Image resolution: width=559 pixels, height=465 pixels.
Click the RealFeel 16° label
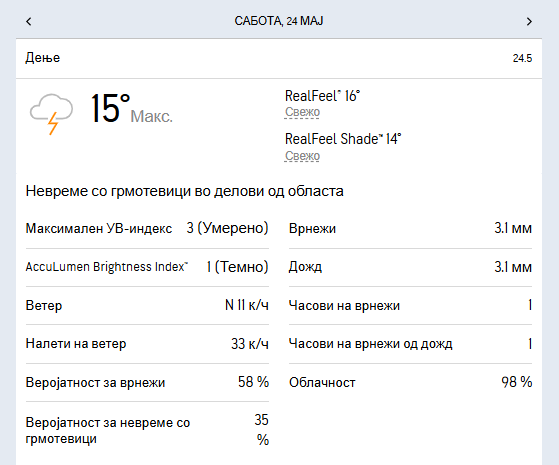point(322,96)
